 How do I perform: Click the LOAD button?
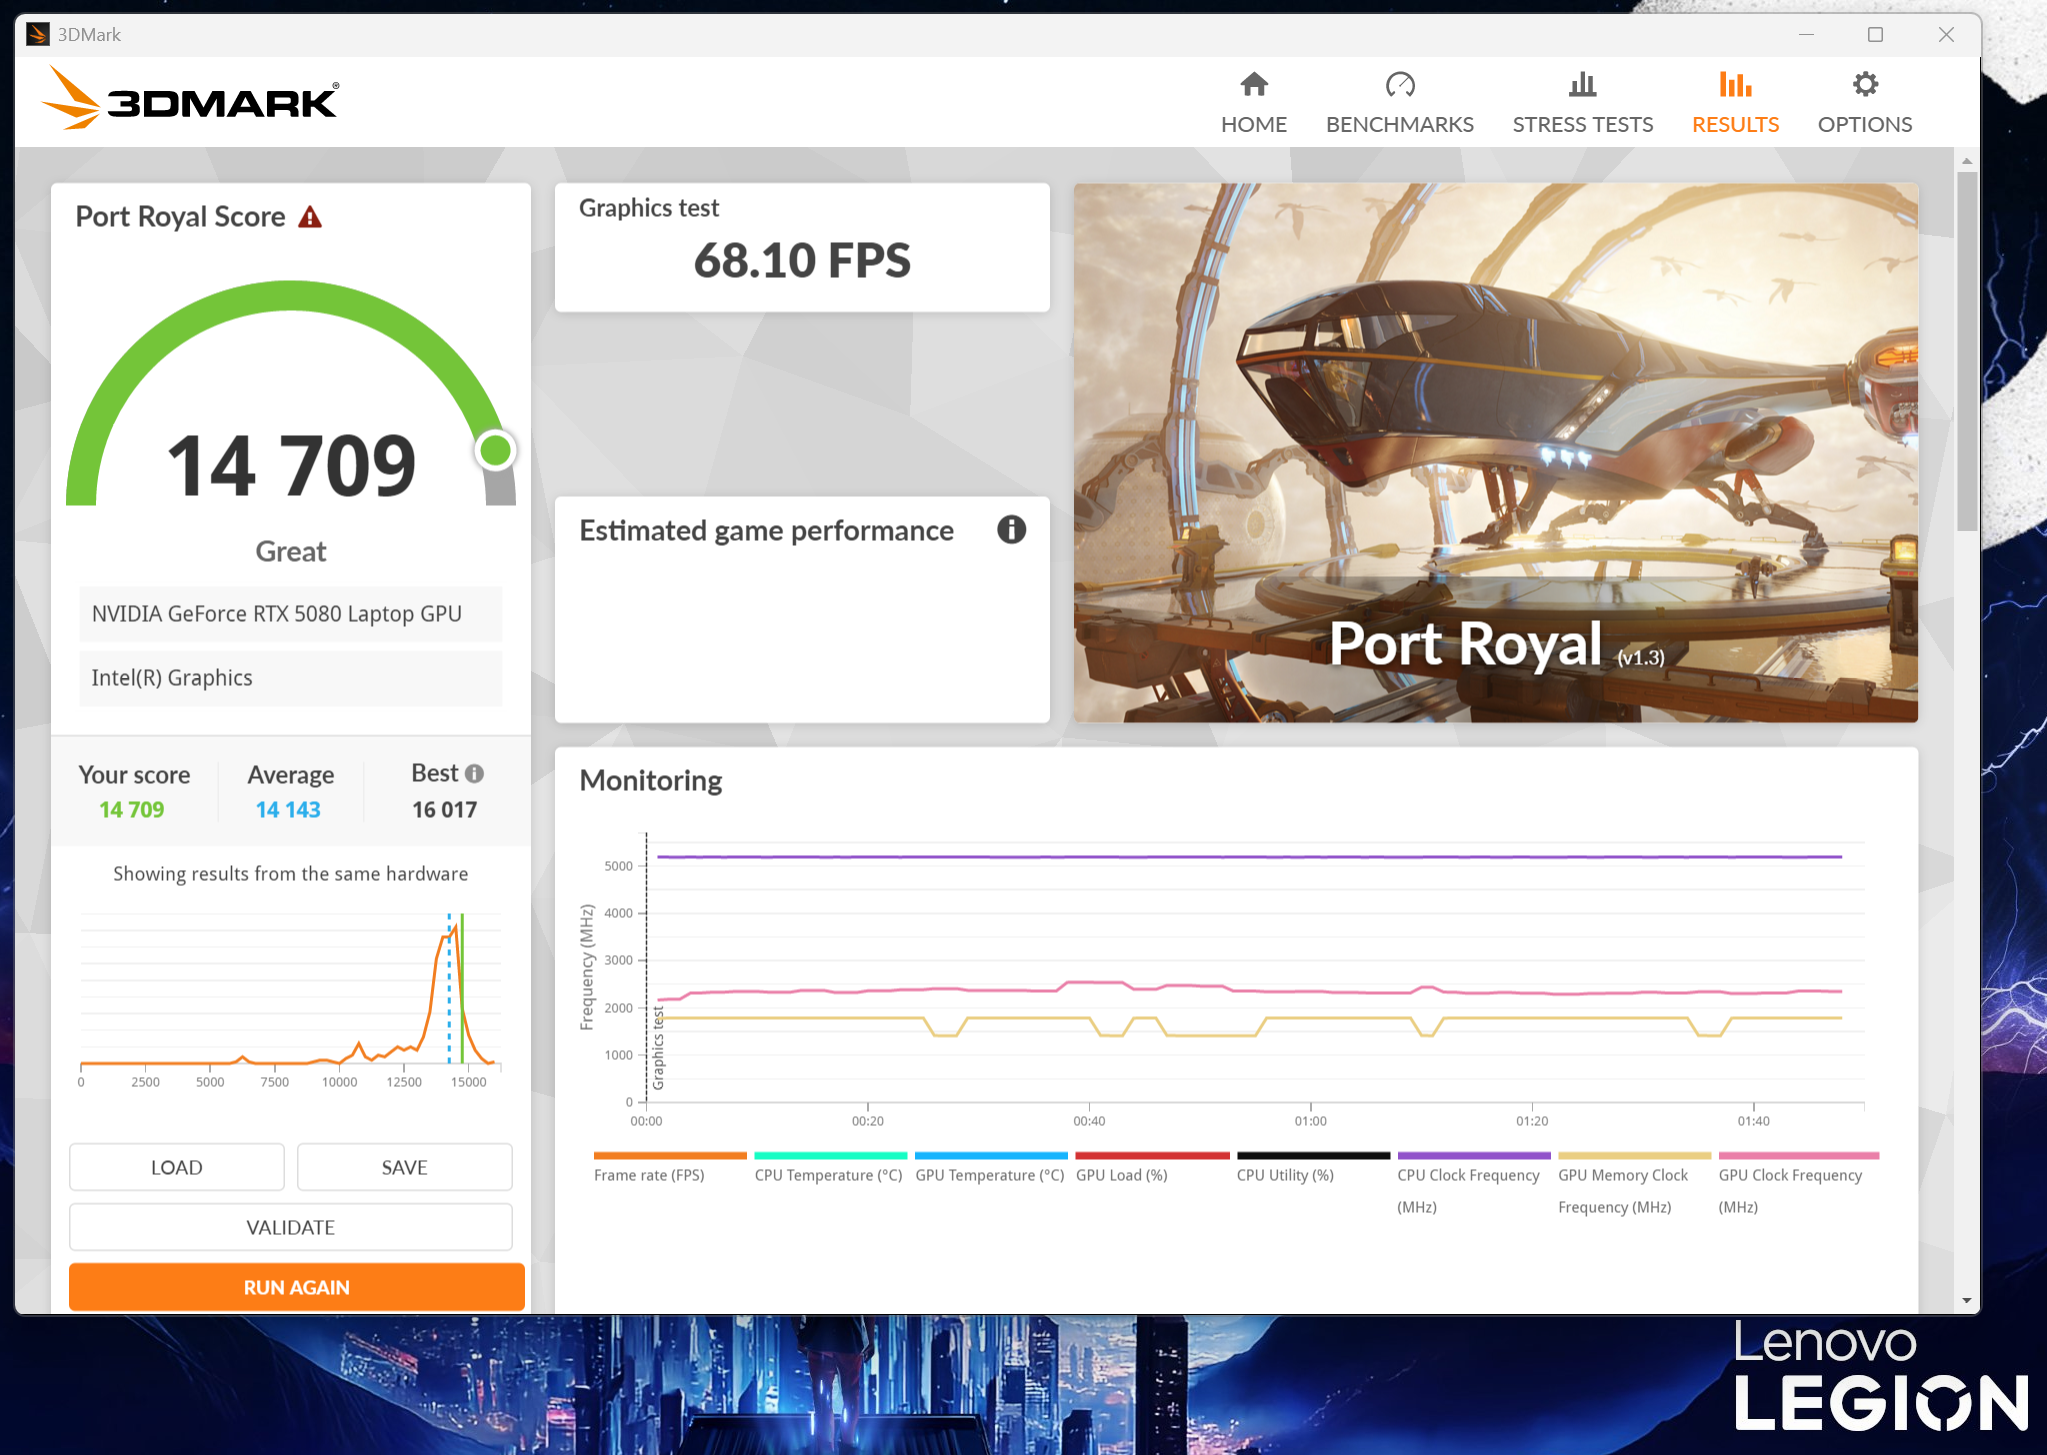(177, 1167)
